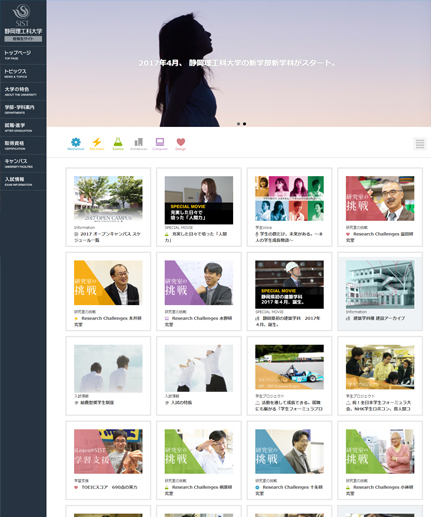
Task: Open the トピックス sidebar menu item
Action: point(23,73)
